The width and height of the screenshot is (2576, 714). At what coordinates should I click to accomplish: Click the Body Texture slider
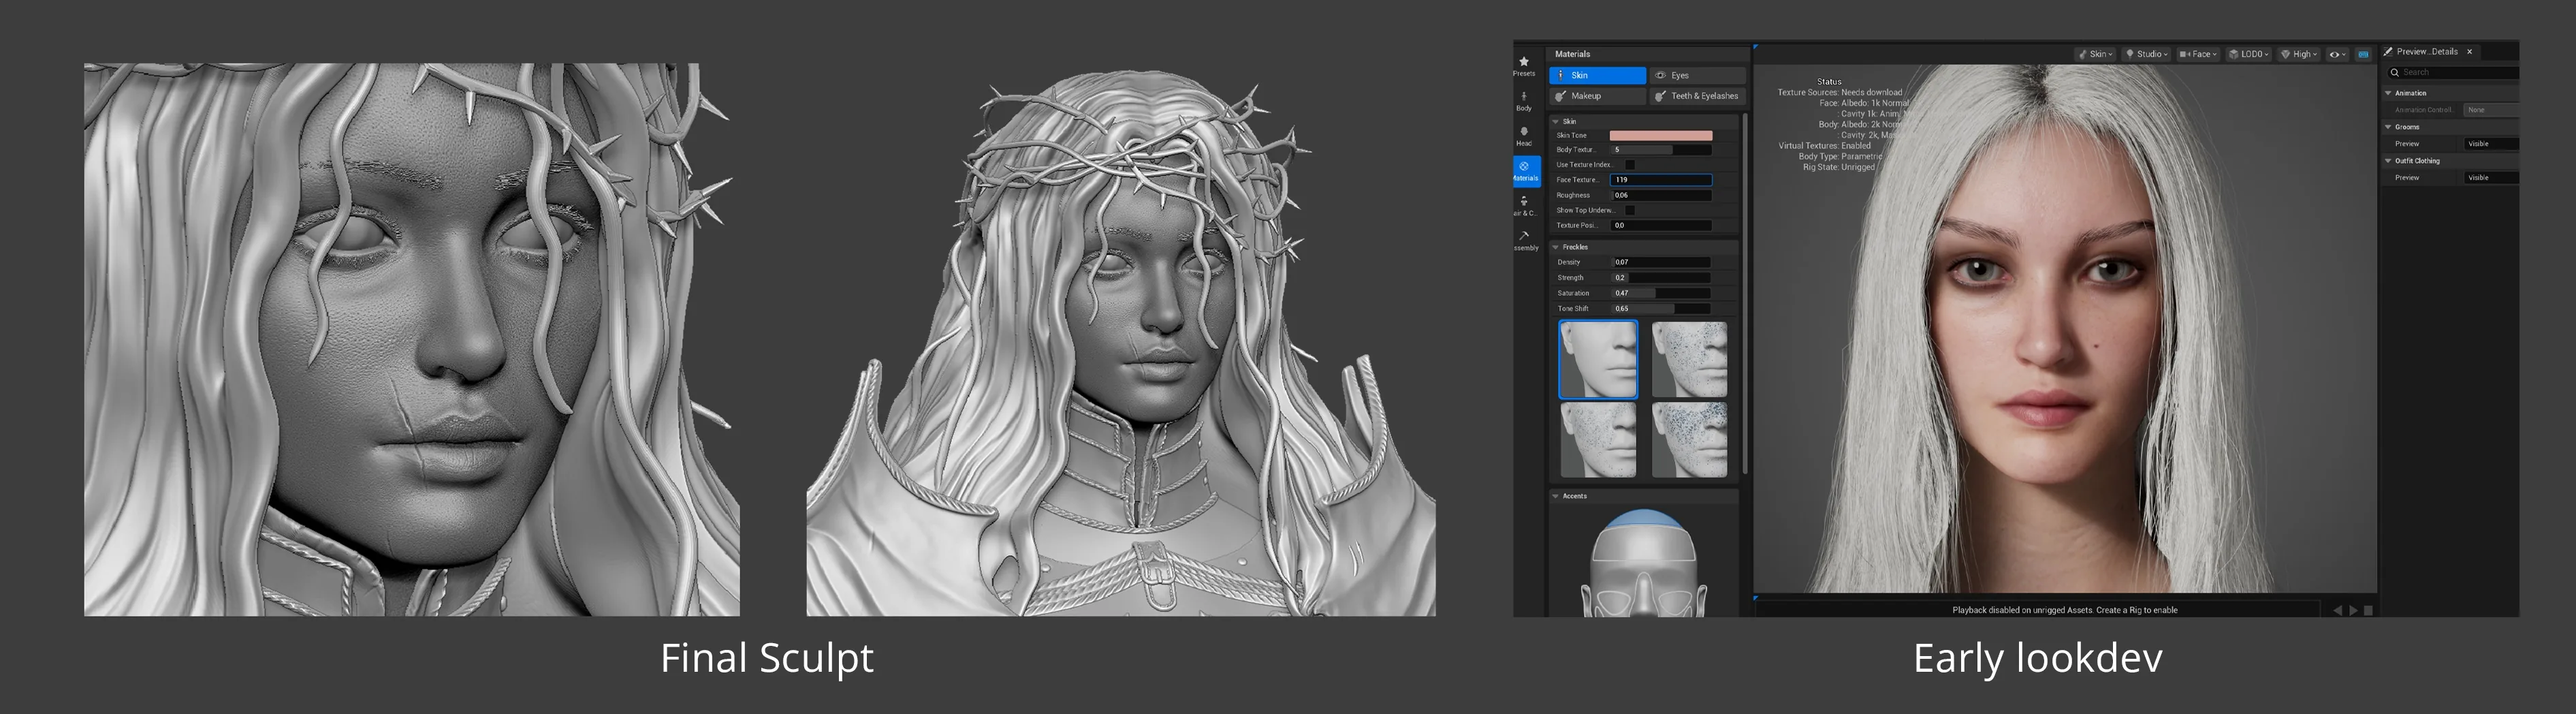(x=1661, y=150)
